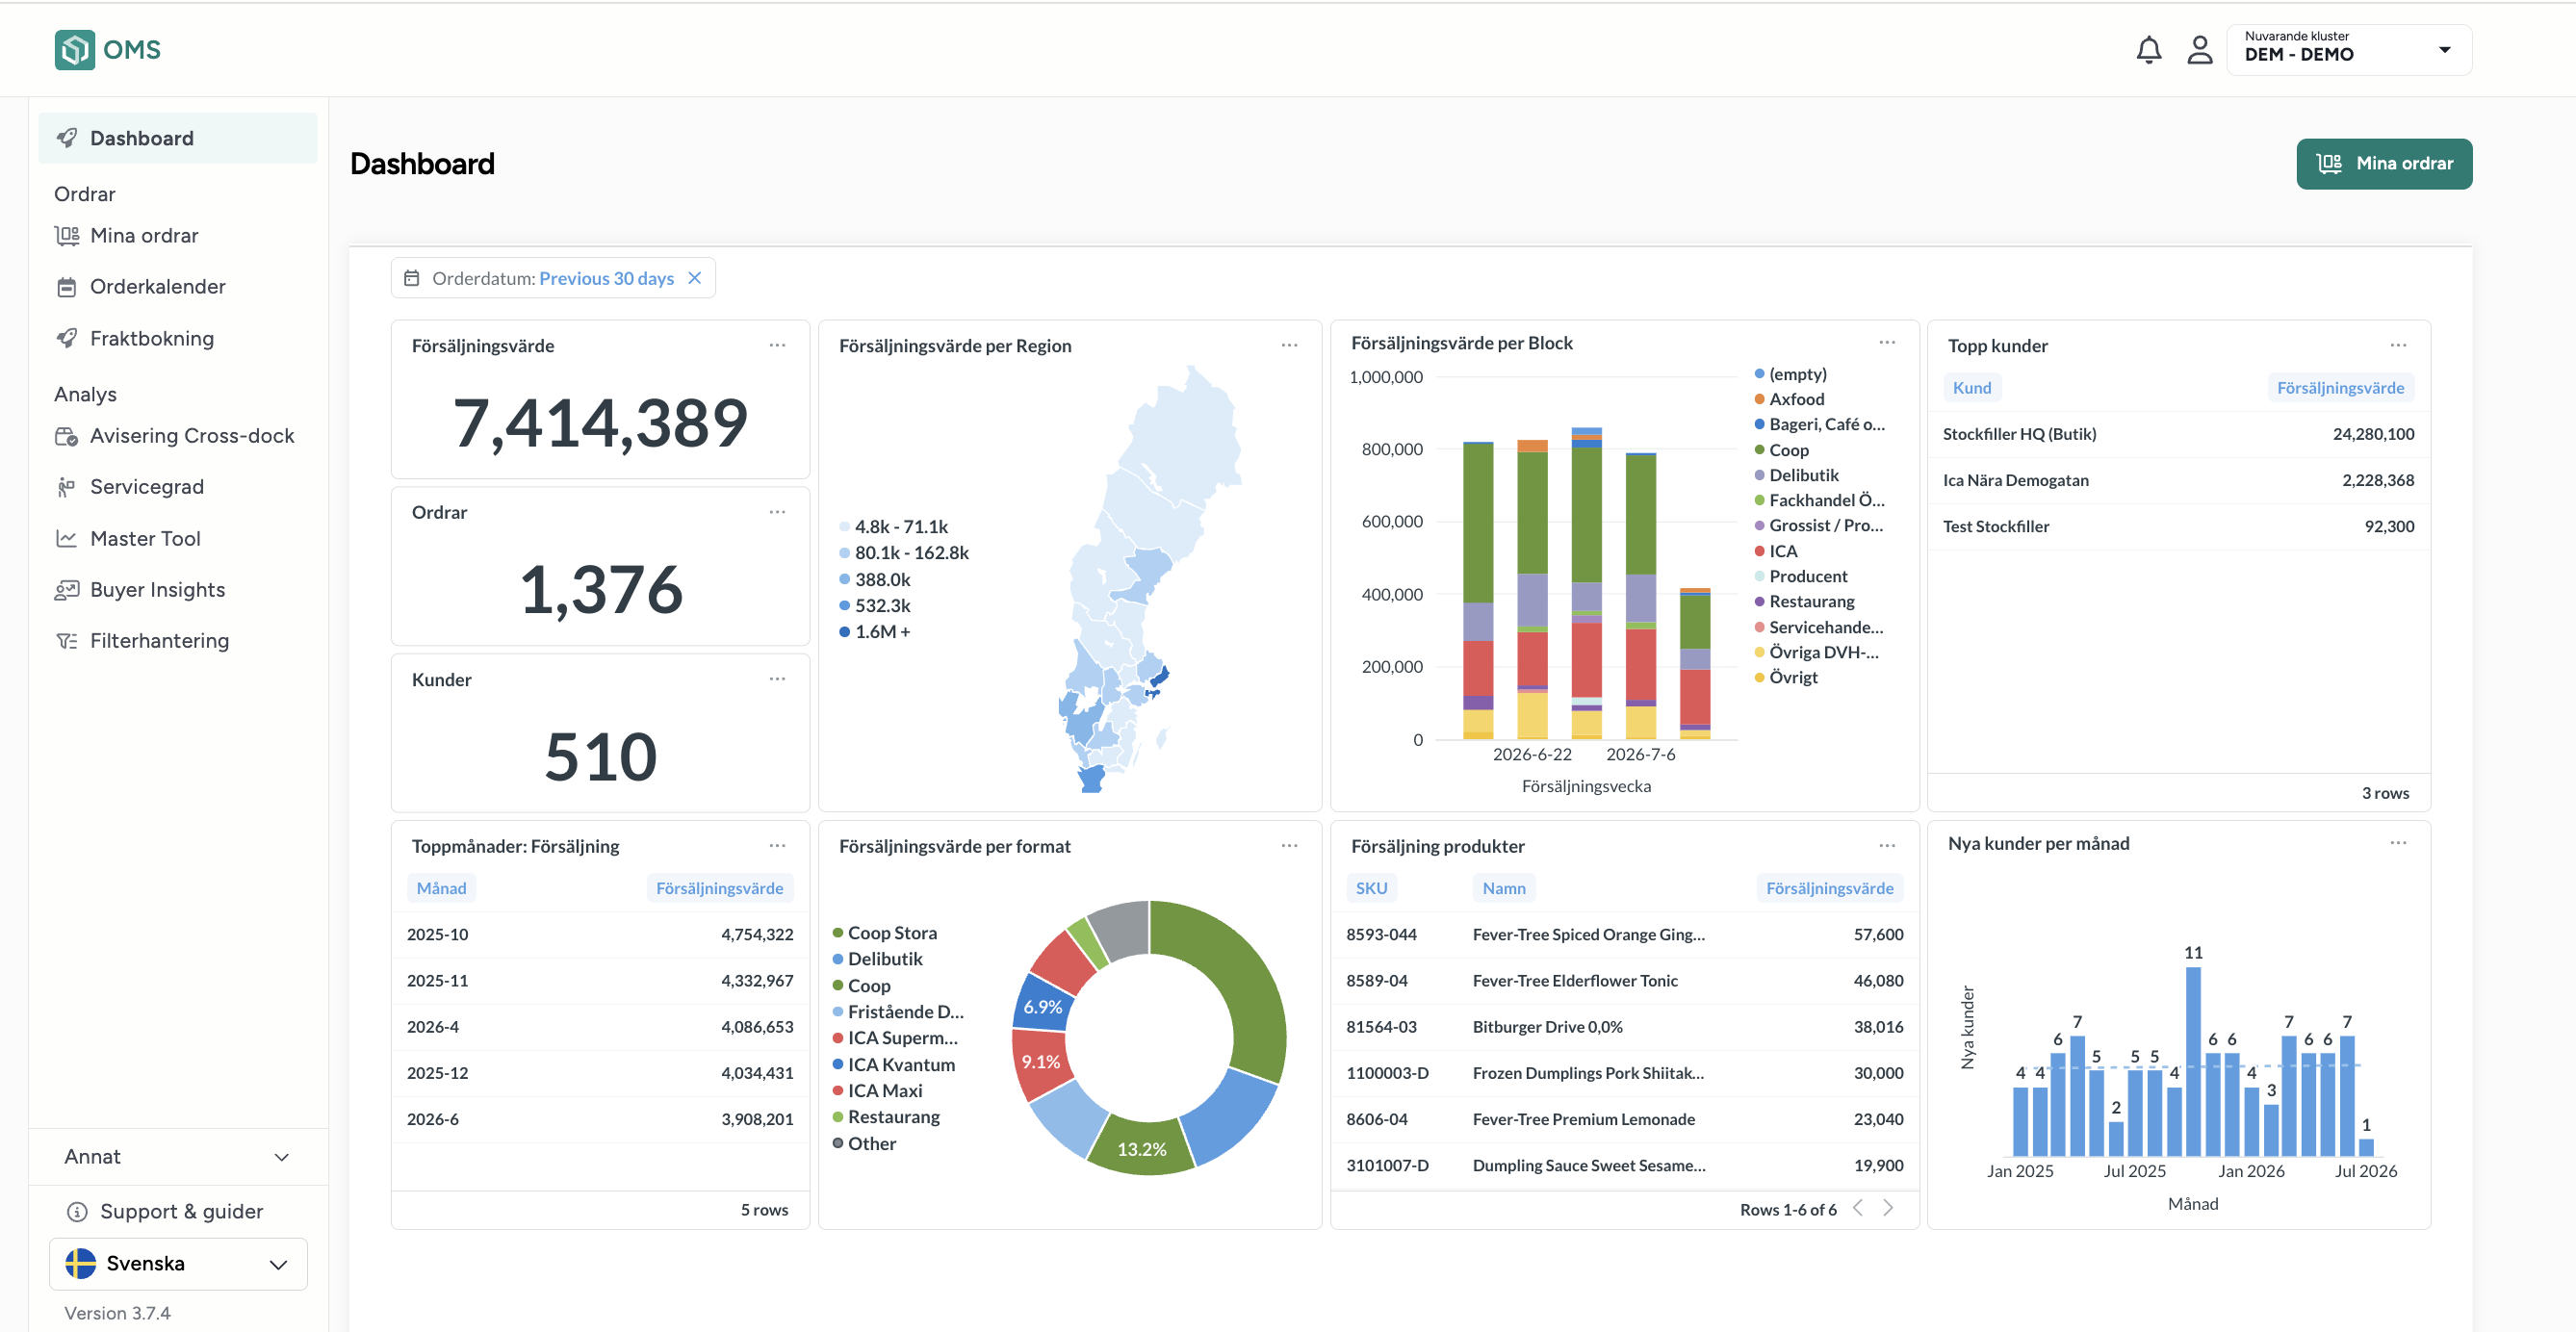Open Support & guider link

pos(181,1211)
